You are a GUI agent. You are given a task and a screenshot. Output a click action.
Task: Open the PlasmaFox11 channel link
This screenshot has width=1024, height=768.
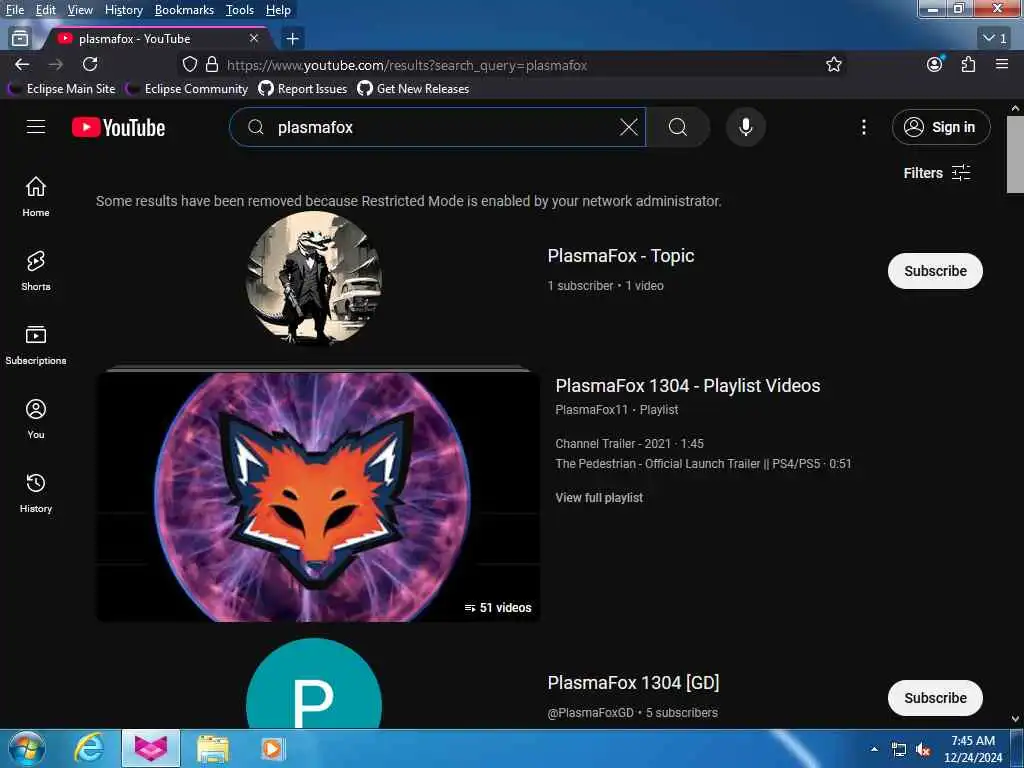[x=591, y=410]
